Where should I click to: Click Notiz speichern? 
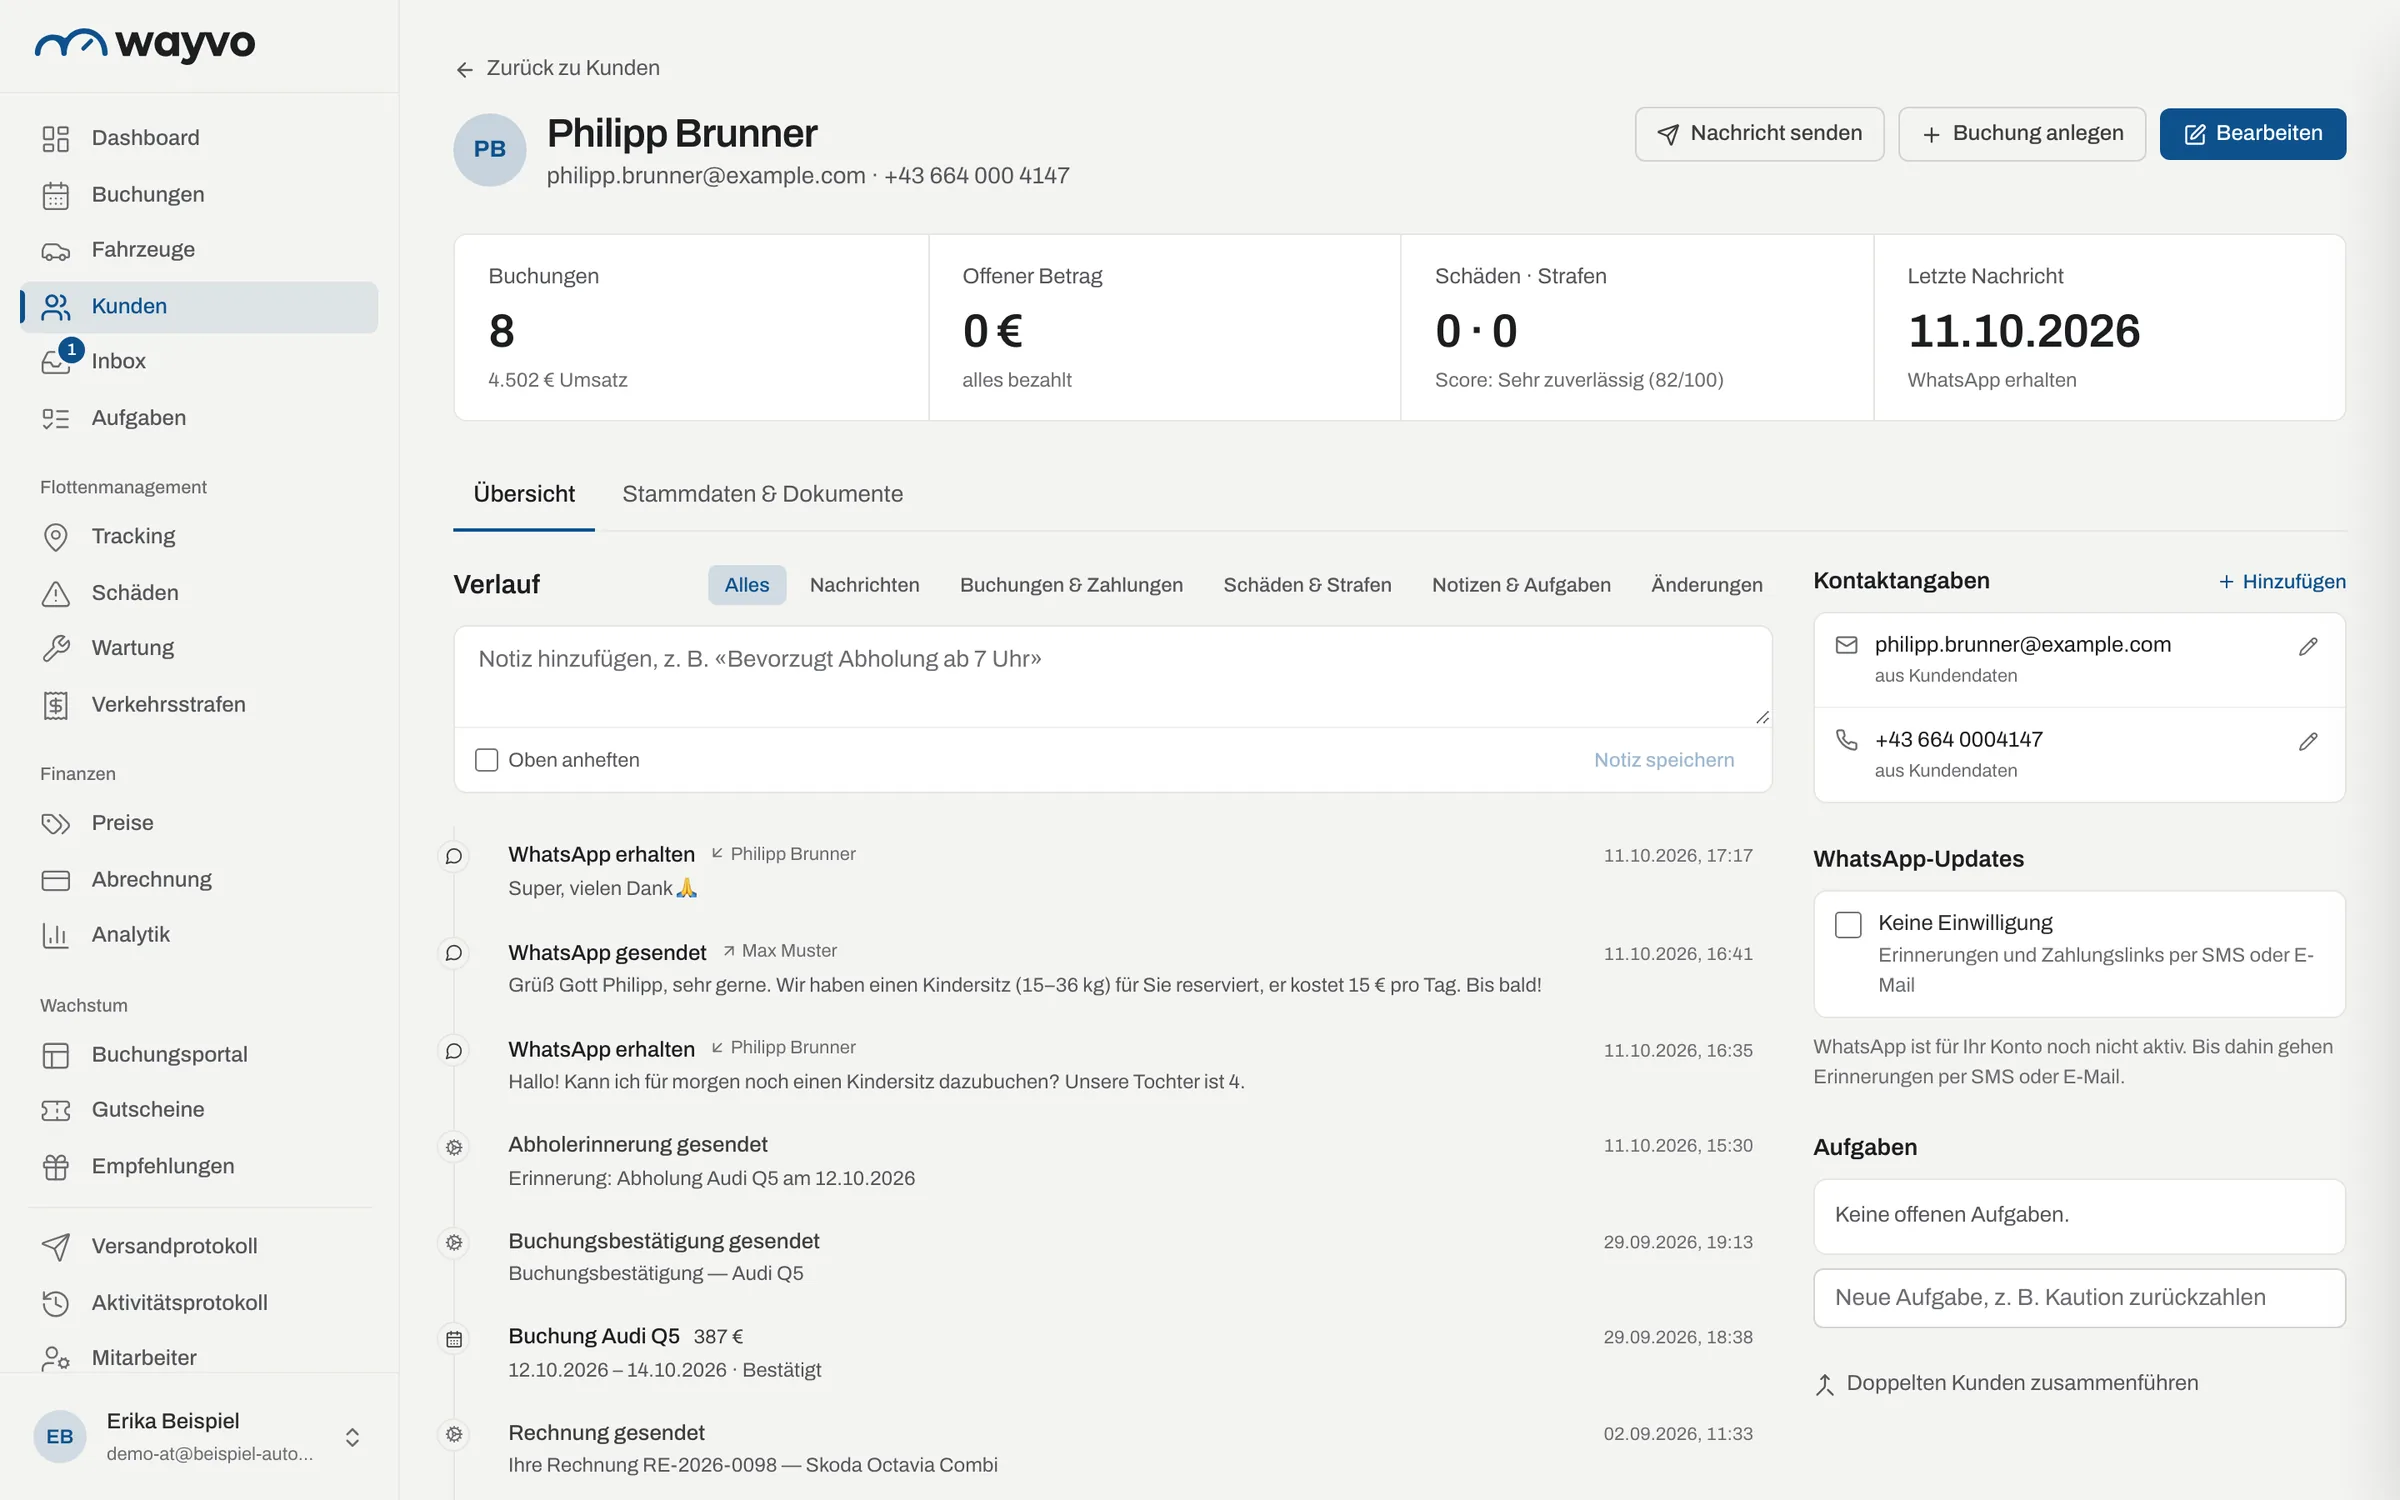[1663, 760]
